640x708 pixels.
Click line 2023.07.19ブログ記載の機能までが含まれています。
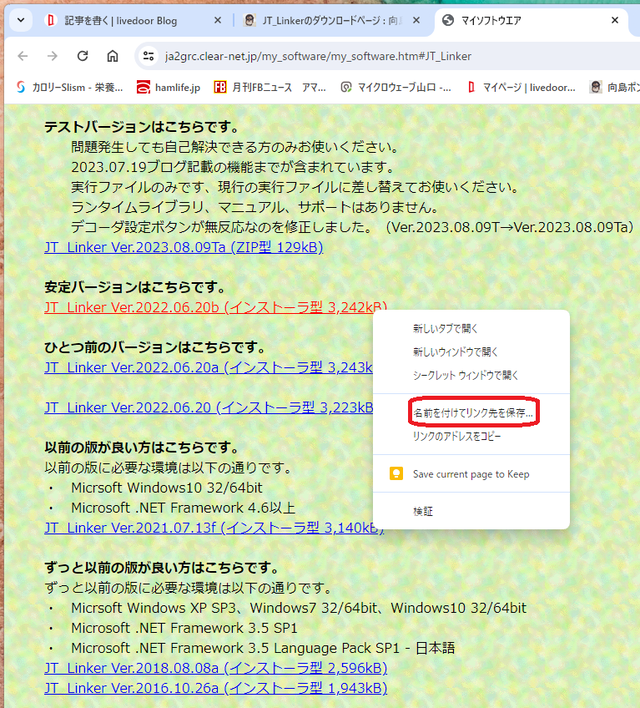point(233,168)
